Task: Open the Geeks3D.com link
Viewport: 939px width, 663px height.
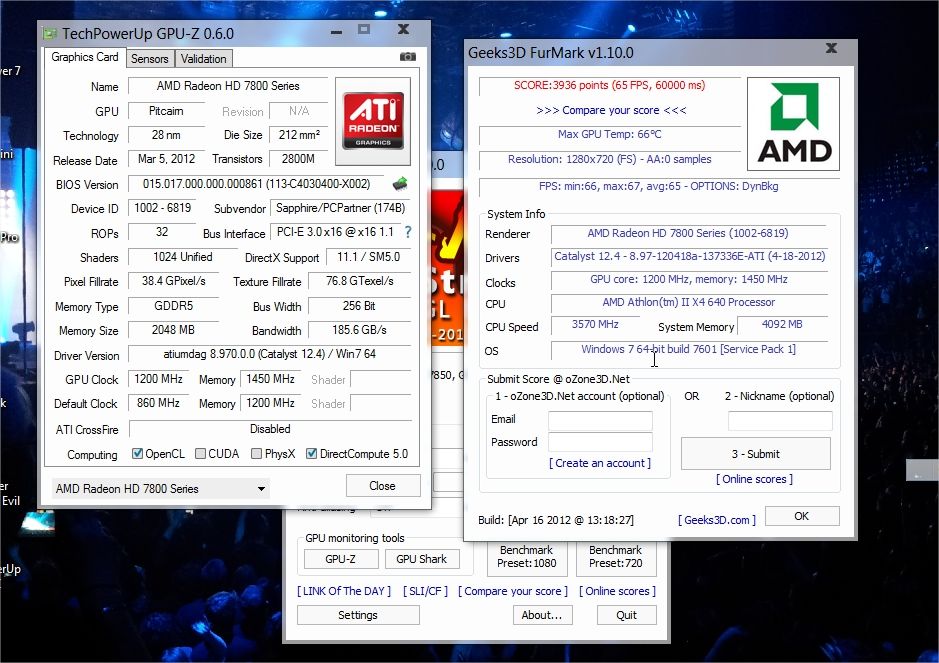Action: click(717, 520)
